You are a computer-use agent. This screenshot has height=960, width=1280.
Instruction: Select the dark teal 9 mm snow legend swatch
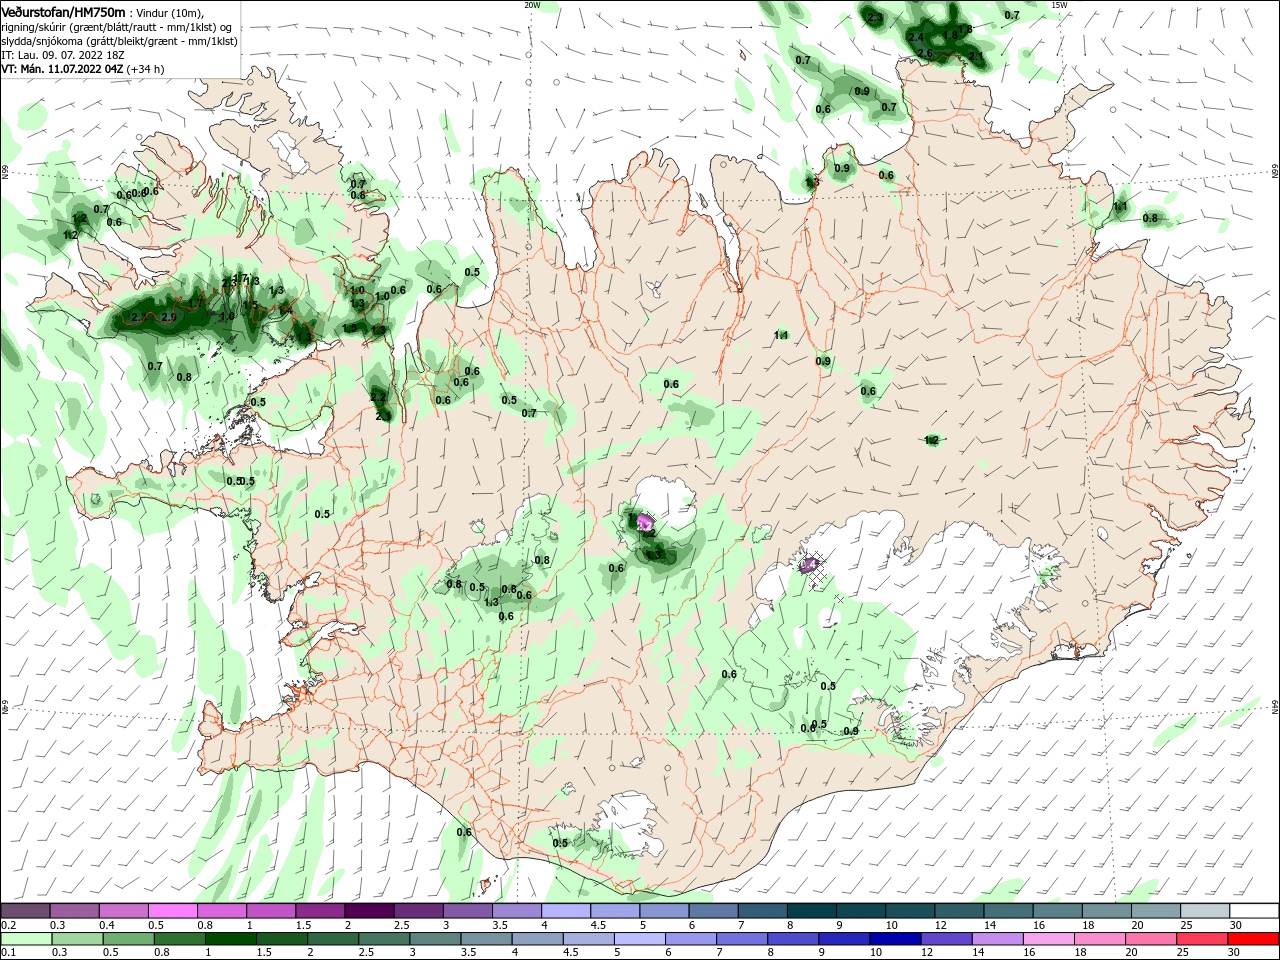(860, 911)
